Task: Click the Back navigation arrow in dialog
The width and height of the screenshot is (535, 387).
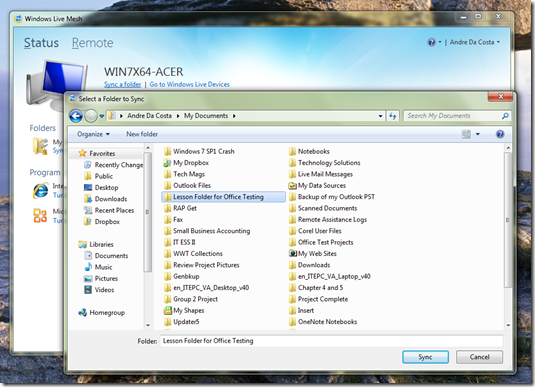Action: point(76,116)
